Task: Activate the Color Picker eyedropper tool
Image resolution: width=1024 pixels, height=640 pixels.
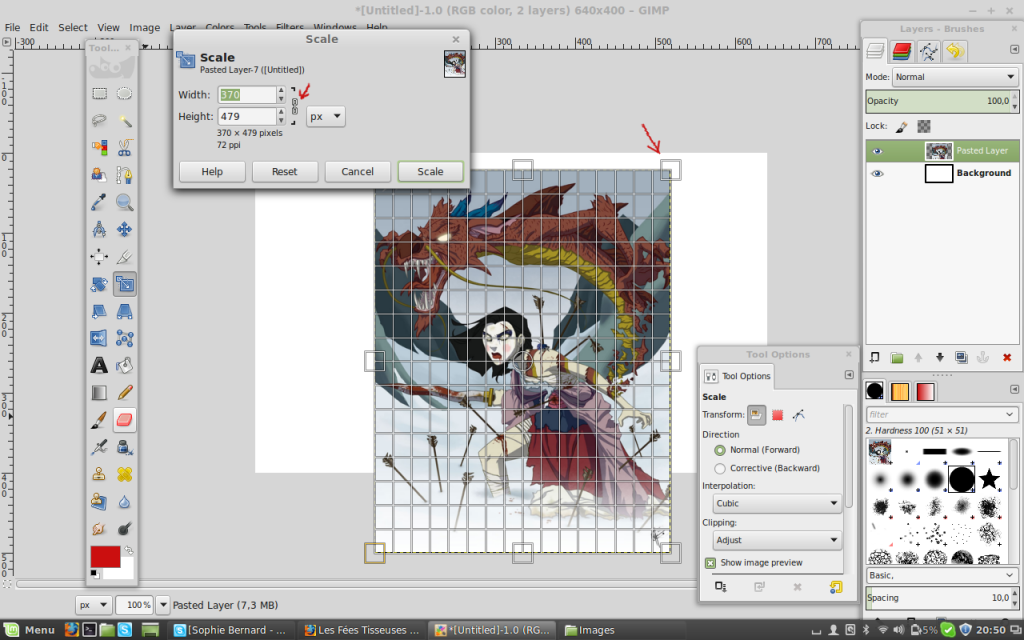Action: 99,202
